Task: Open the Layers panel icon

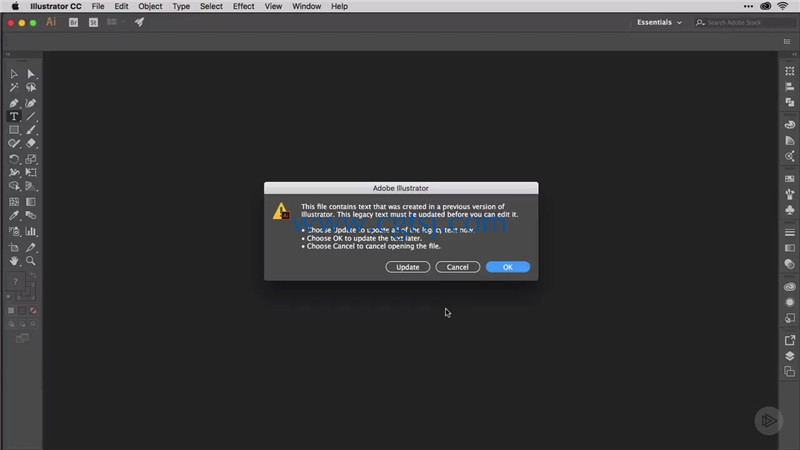Action: 790,356
